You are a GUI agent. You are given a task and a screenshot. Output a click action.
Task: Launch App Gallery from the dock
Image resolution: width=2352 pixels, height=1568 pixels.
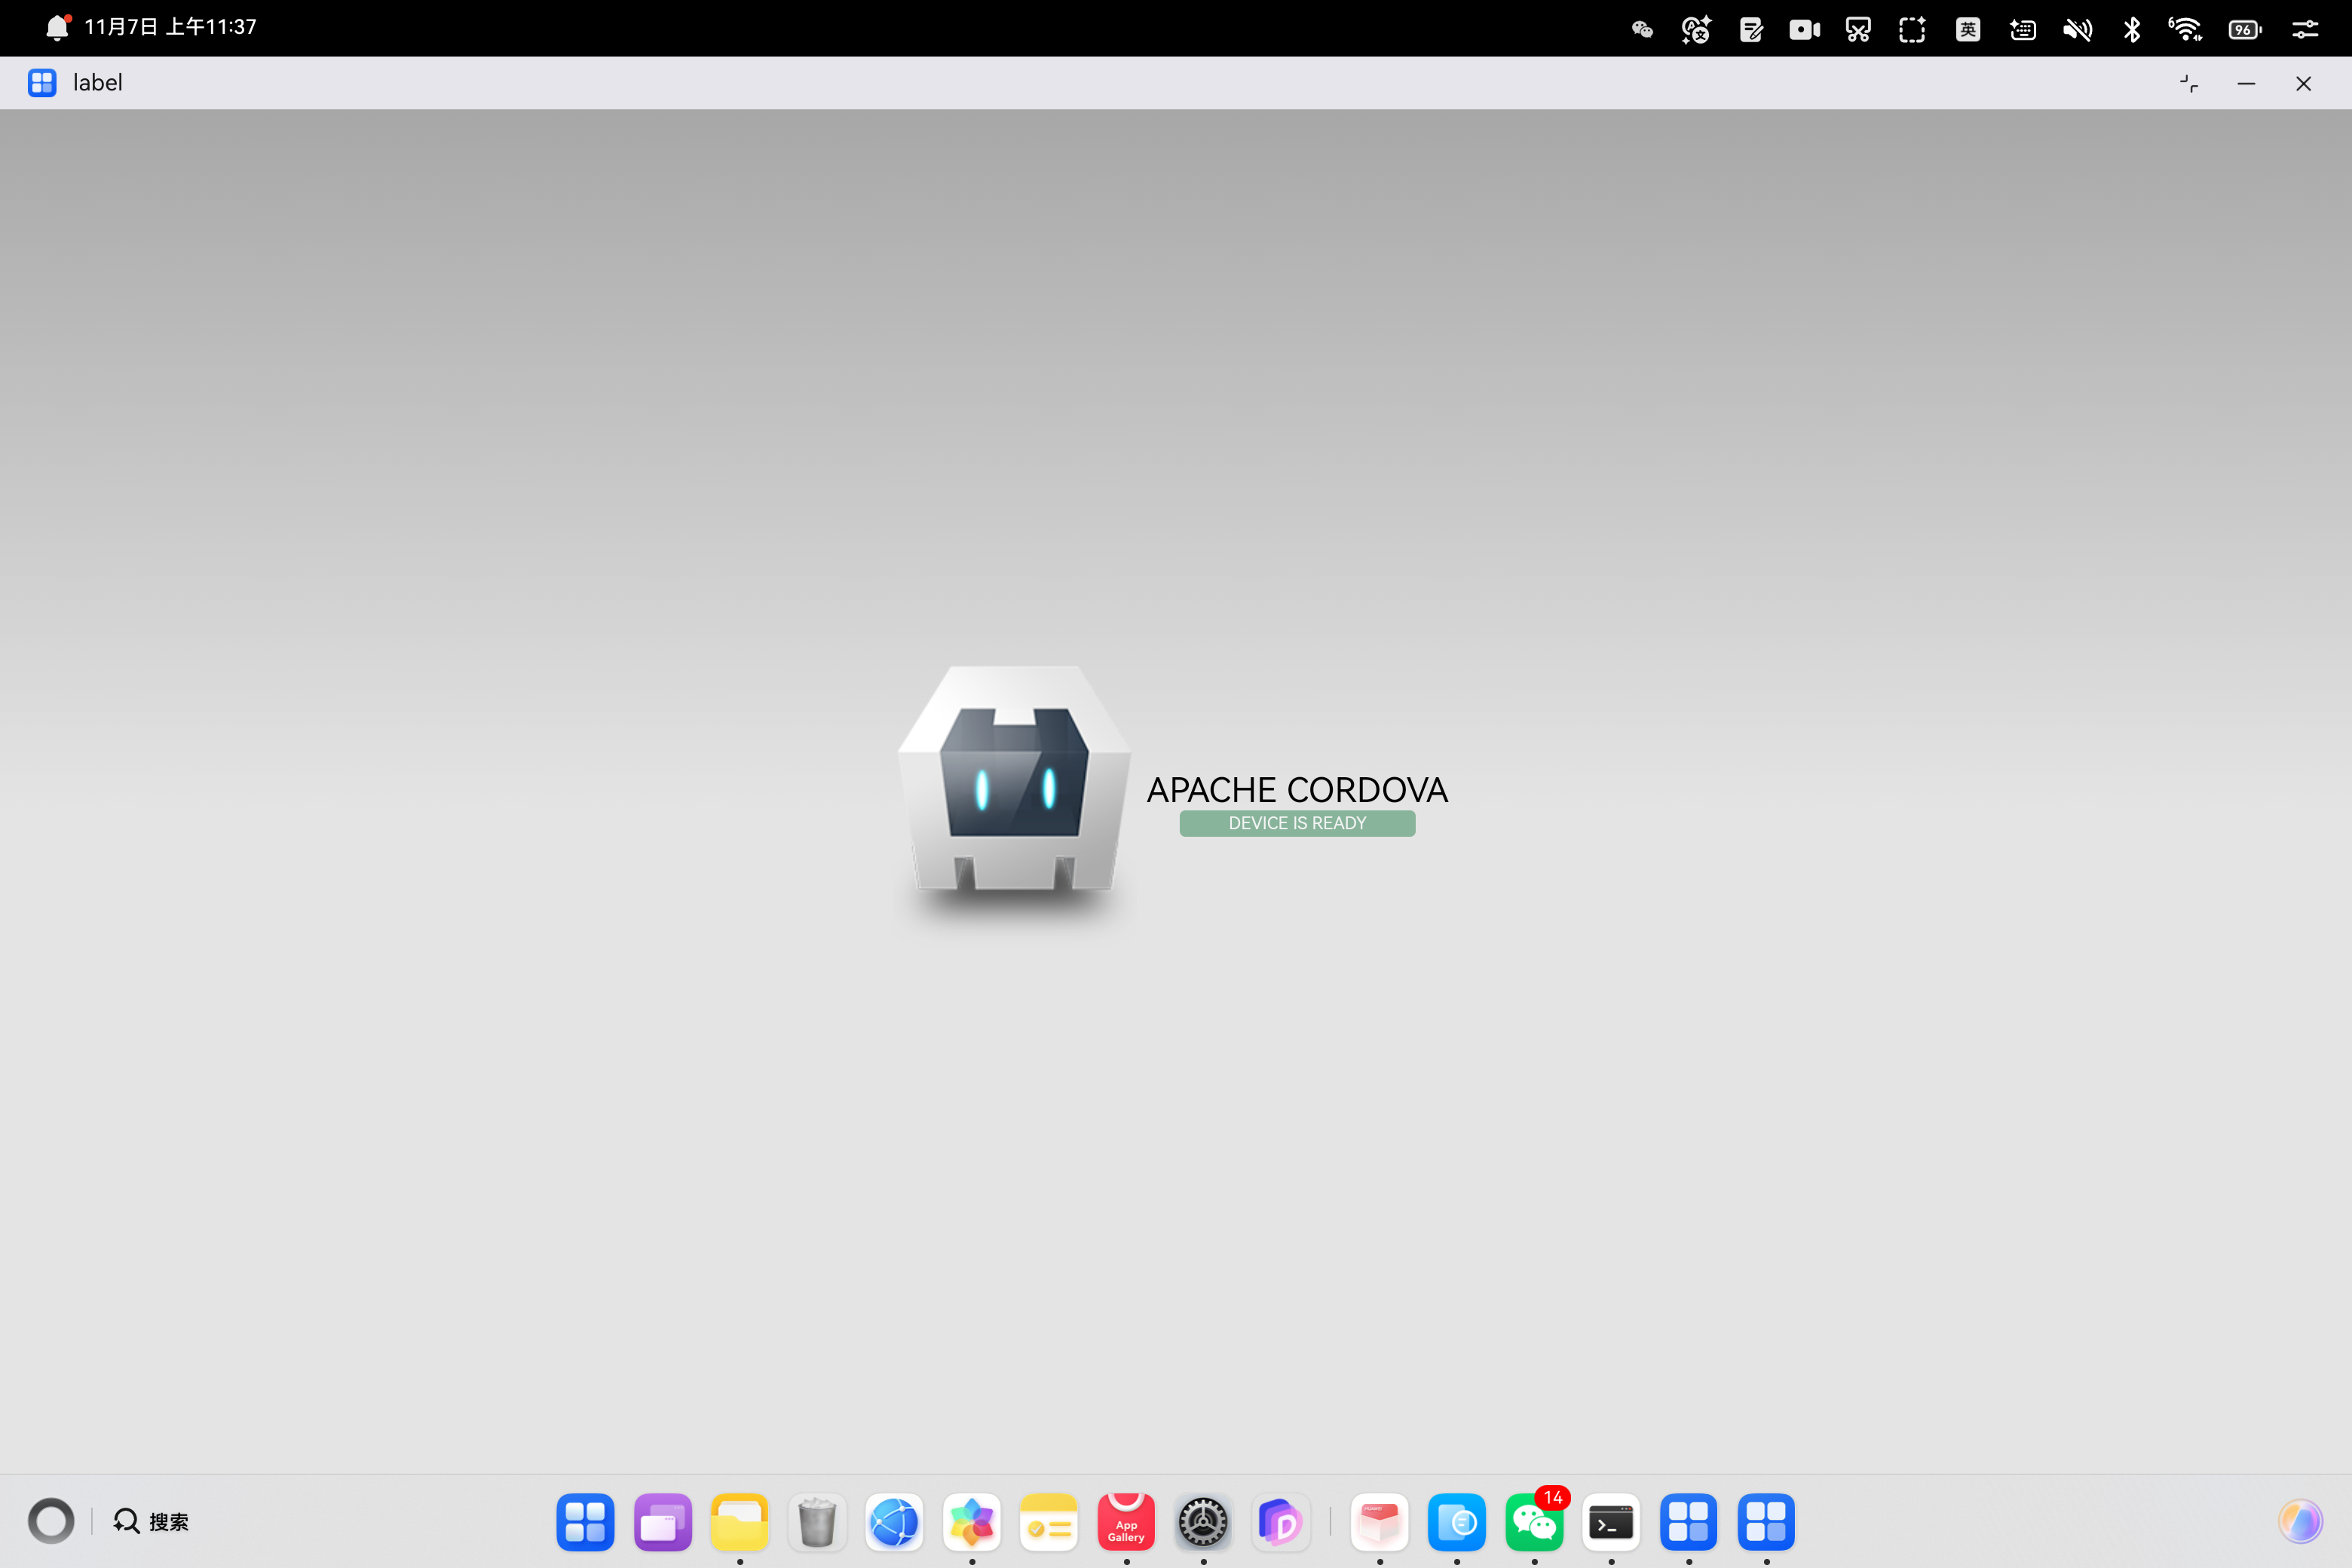click(x=1126, y=1522)
